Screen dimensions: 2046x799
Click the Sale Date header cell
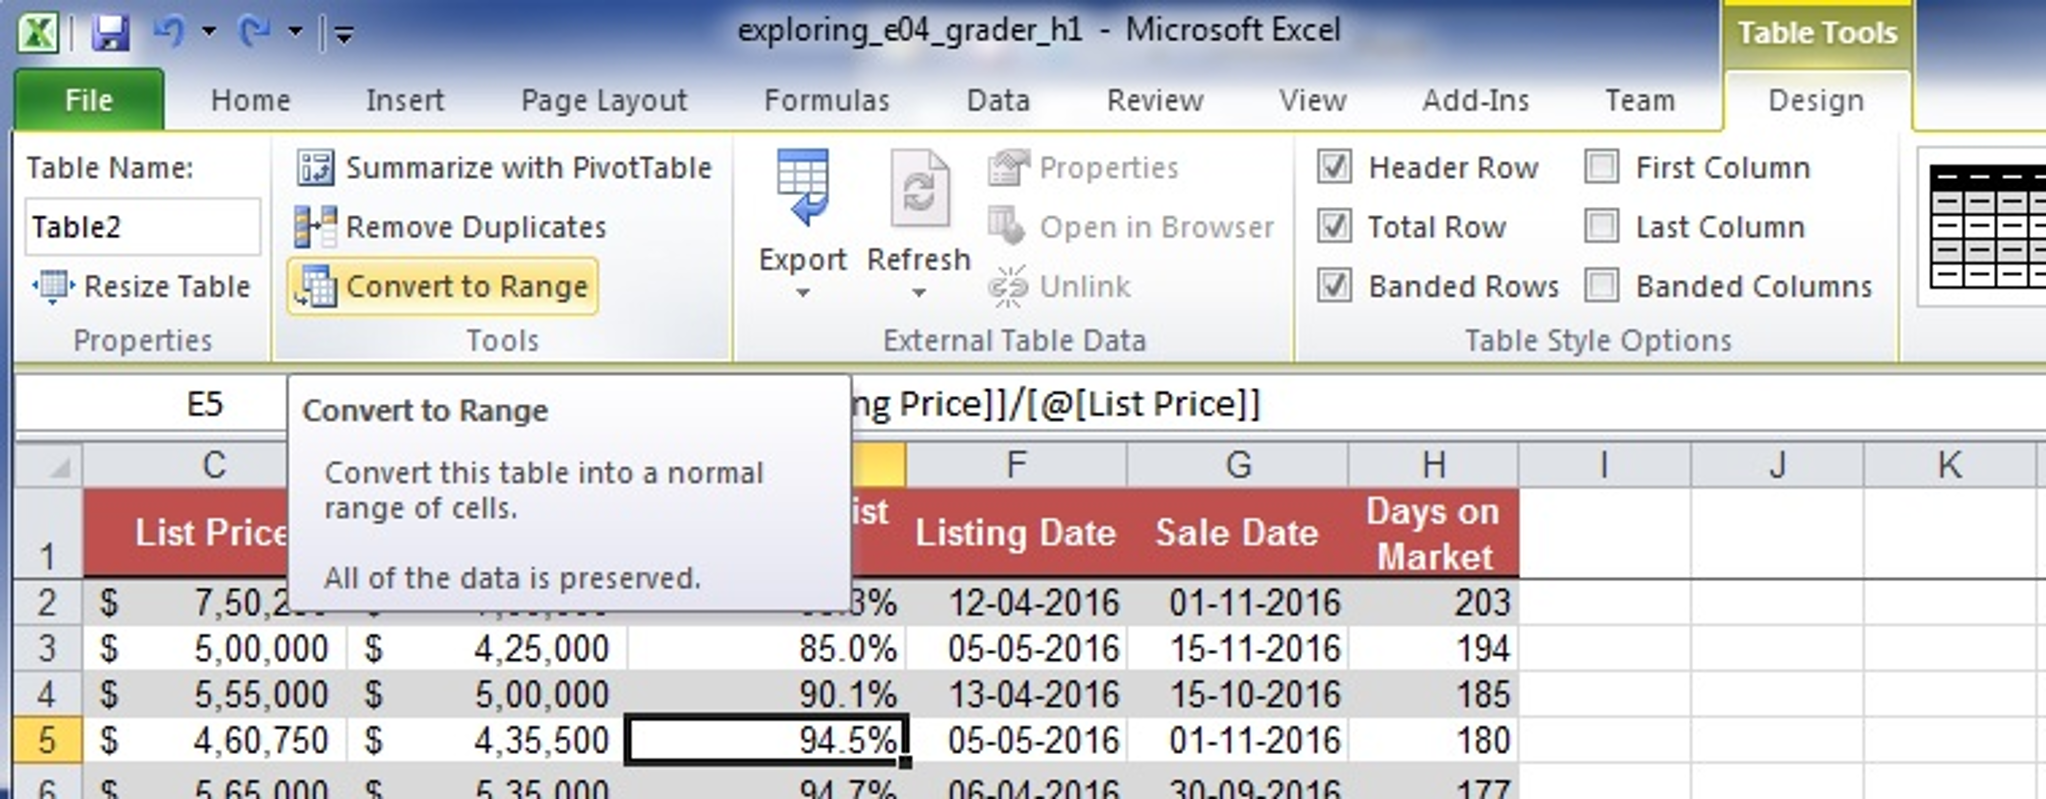point(1238,533)
